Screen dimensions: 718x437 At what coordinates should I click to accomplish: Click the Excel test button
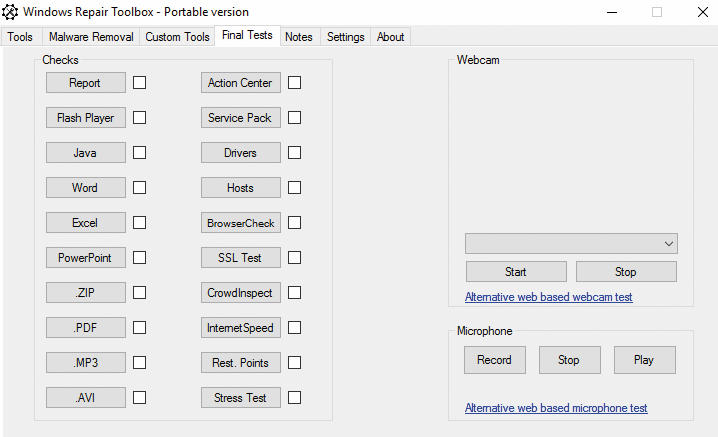tap(86, 223)
